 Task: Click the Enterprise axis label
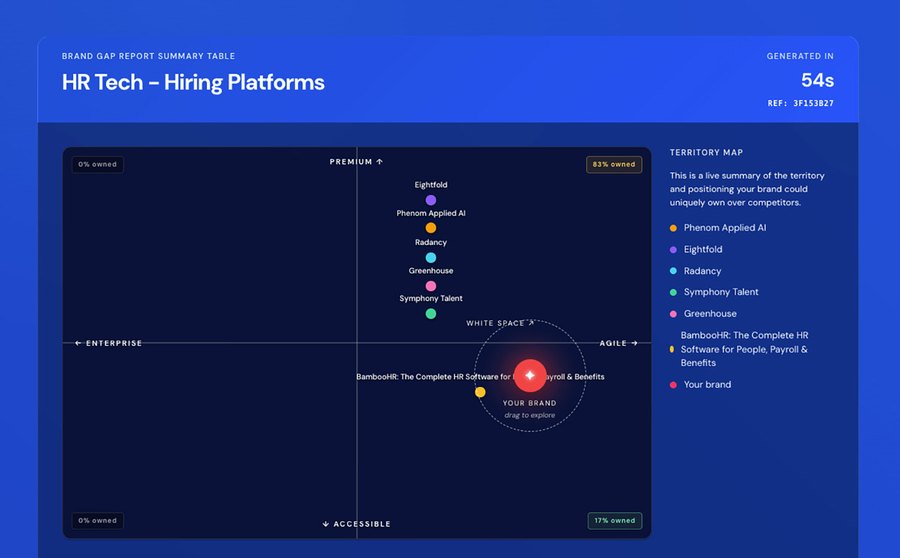[108, 343]
